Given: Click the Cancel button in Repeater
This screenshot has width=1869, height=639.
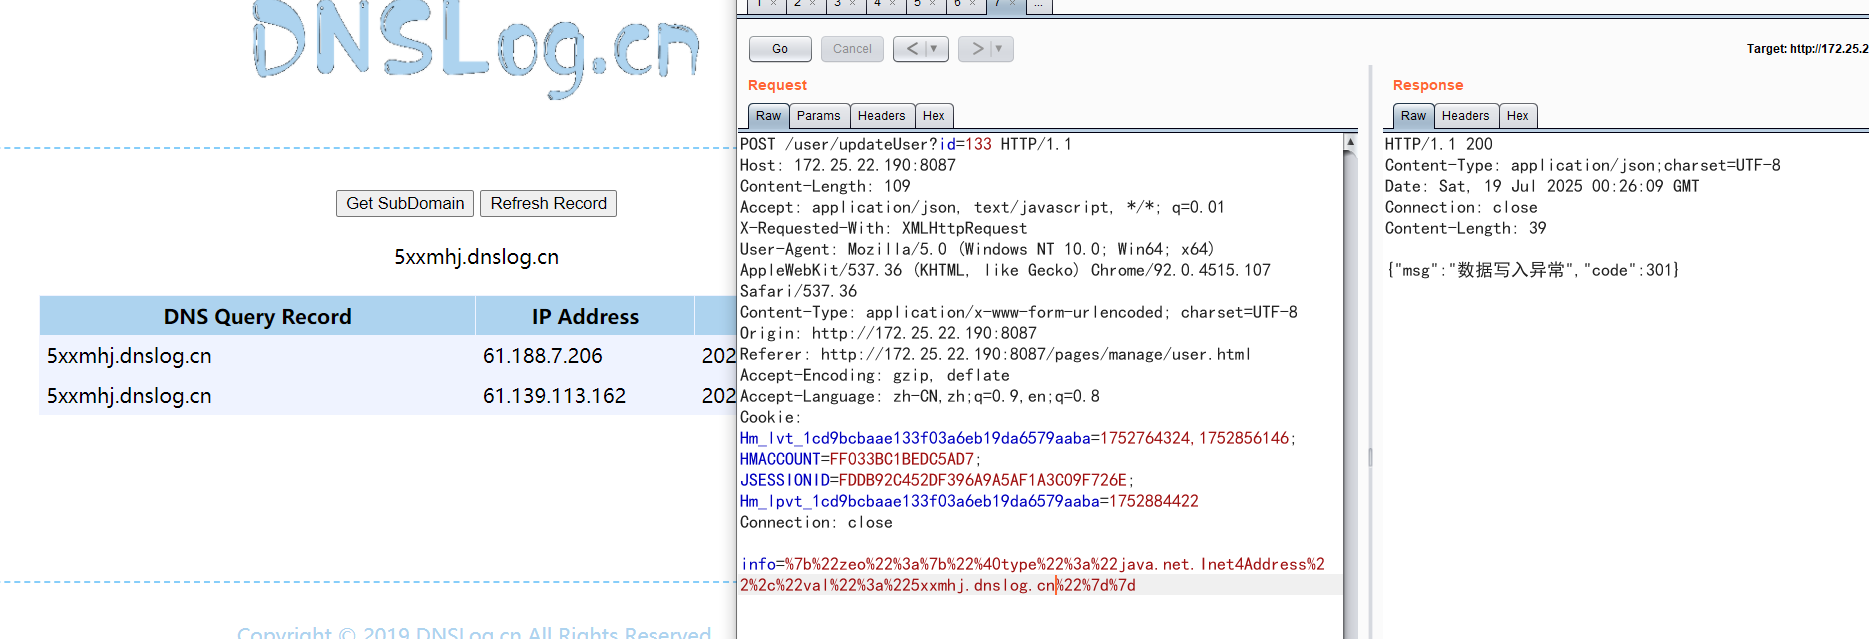Looking at the screenshot, I should 852,48.
